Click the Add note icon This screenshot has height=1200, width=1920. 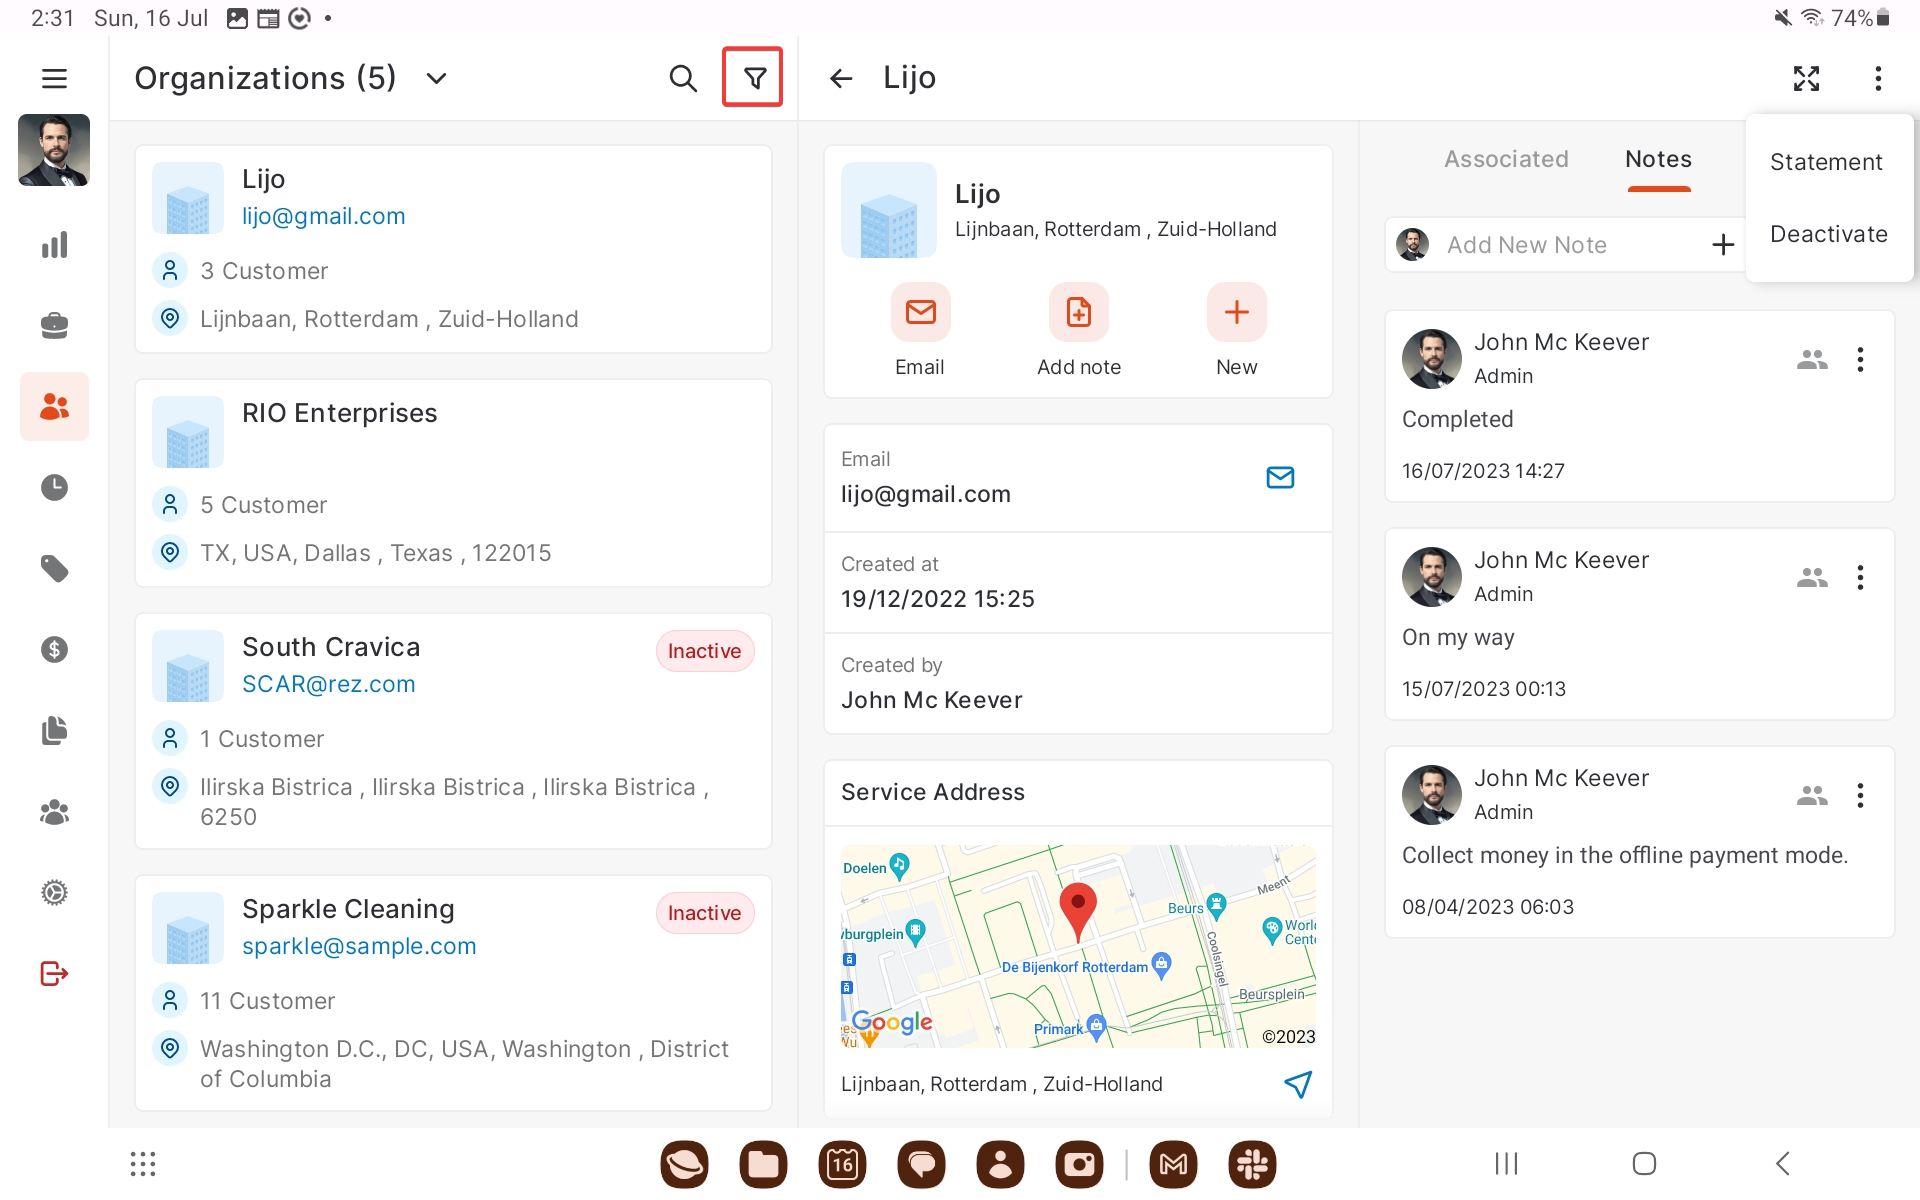point(1078,312)
